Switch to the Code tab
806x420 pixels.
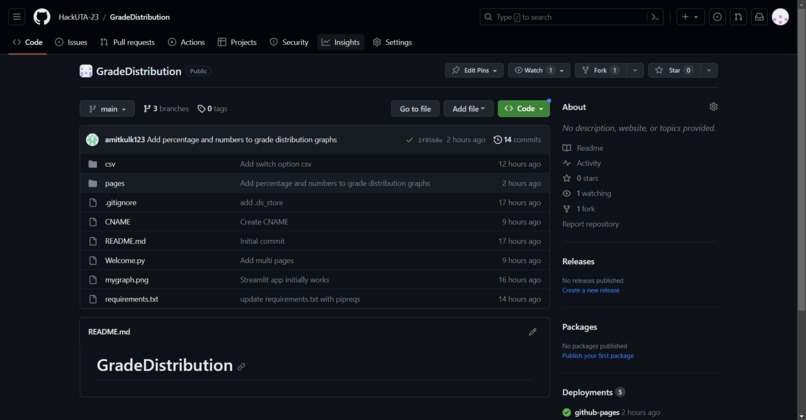pyautogui.click(x=28, y=42)
